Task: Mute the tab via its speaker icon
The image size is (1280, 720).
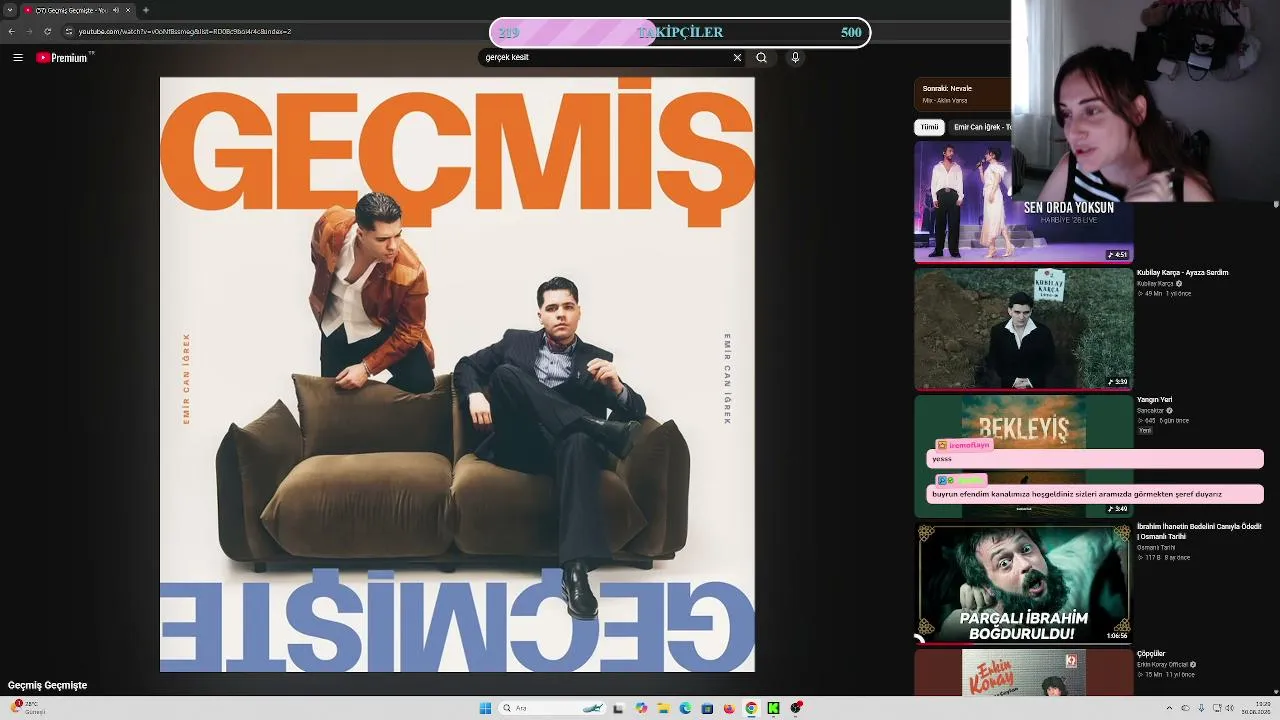Action: coord(115,10)
